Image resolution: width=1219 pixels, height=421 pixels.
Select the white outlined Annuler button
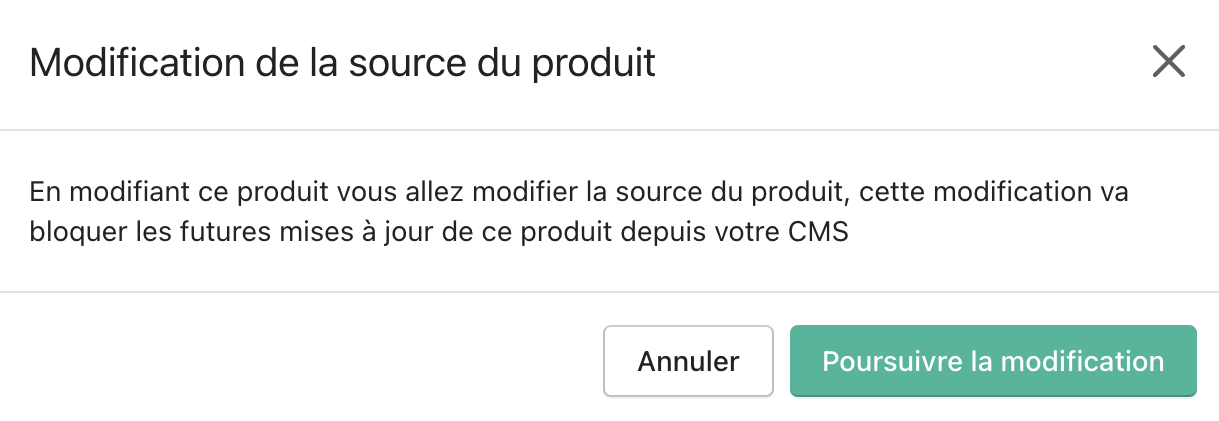688,361
